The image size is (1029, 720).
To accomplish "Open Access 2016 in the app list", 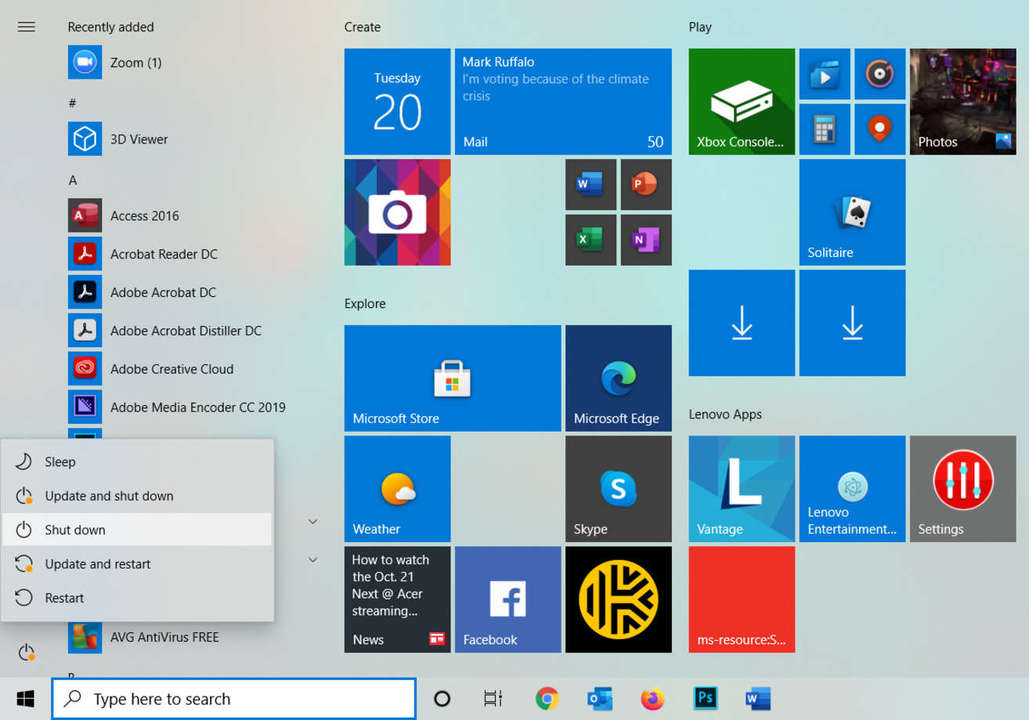I will pyautogui.click(x=123, y=216).
